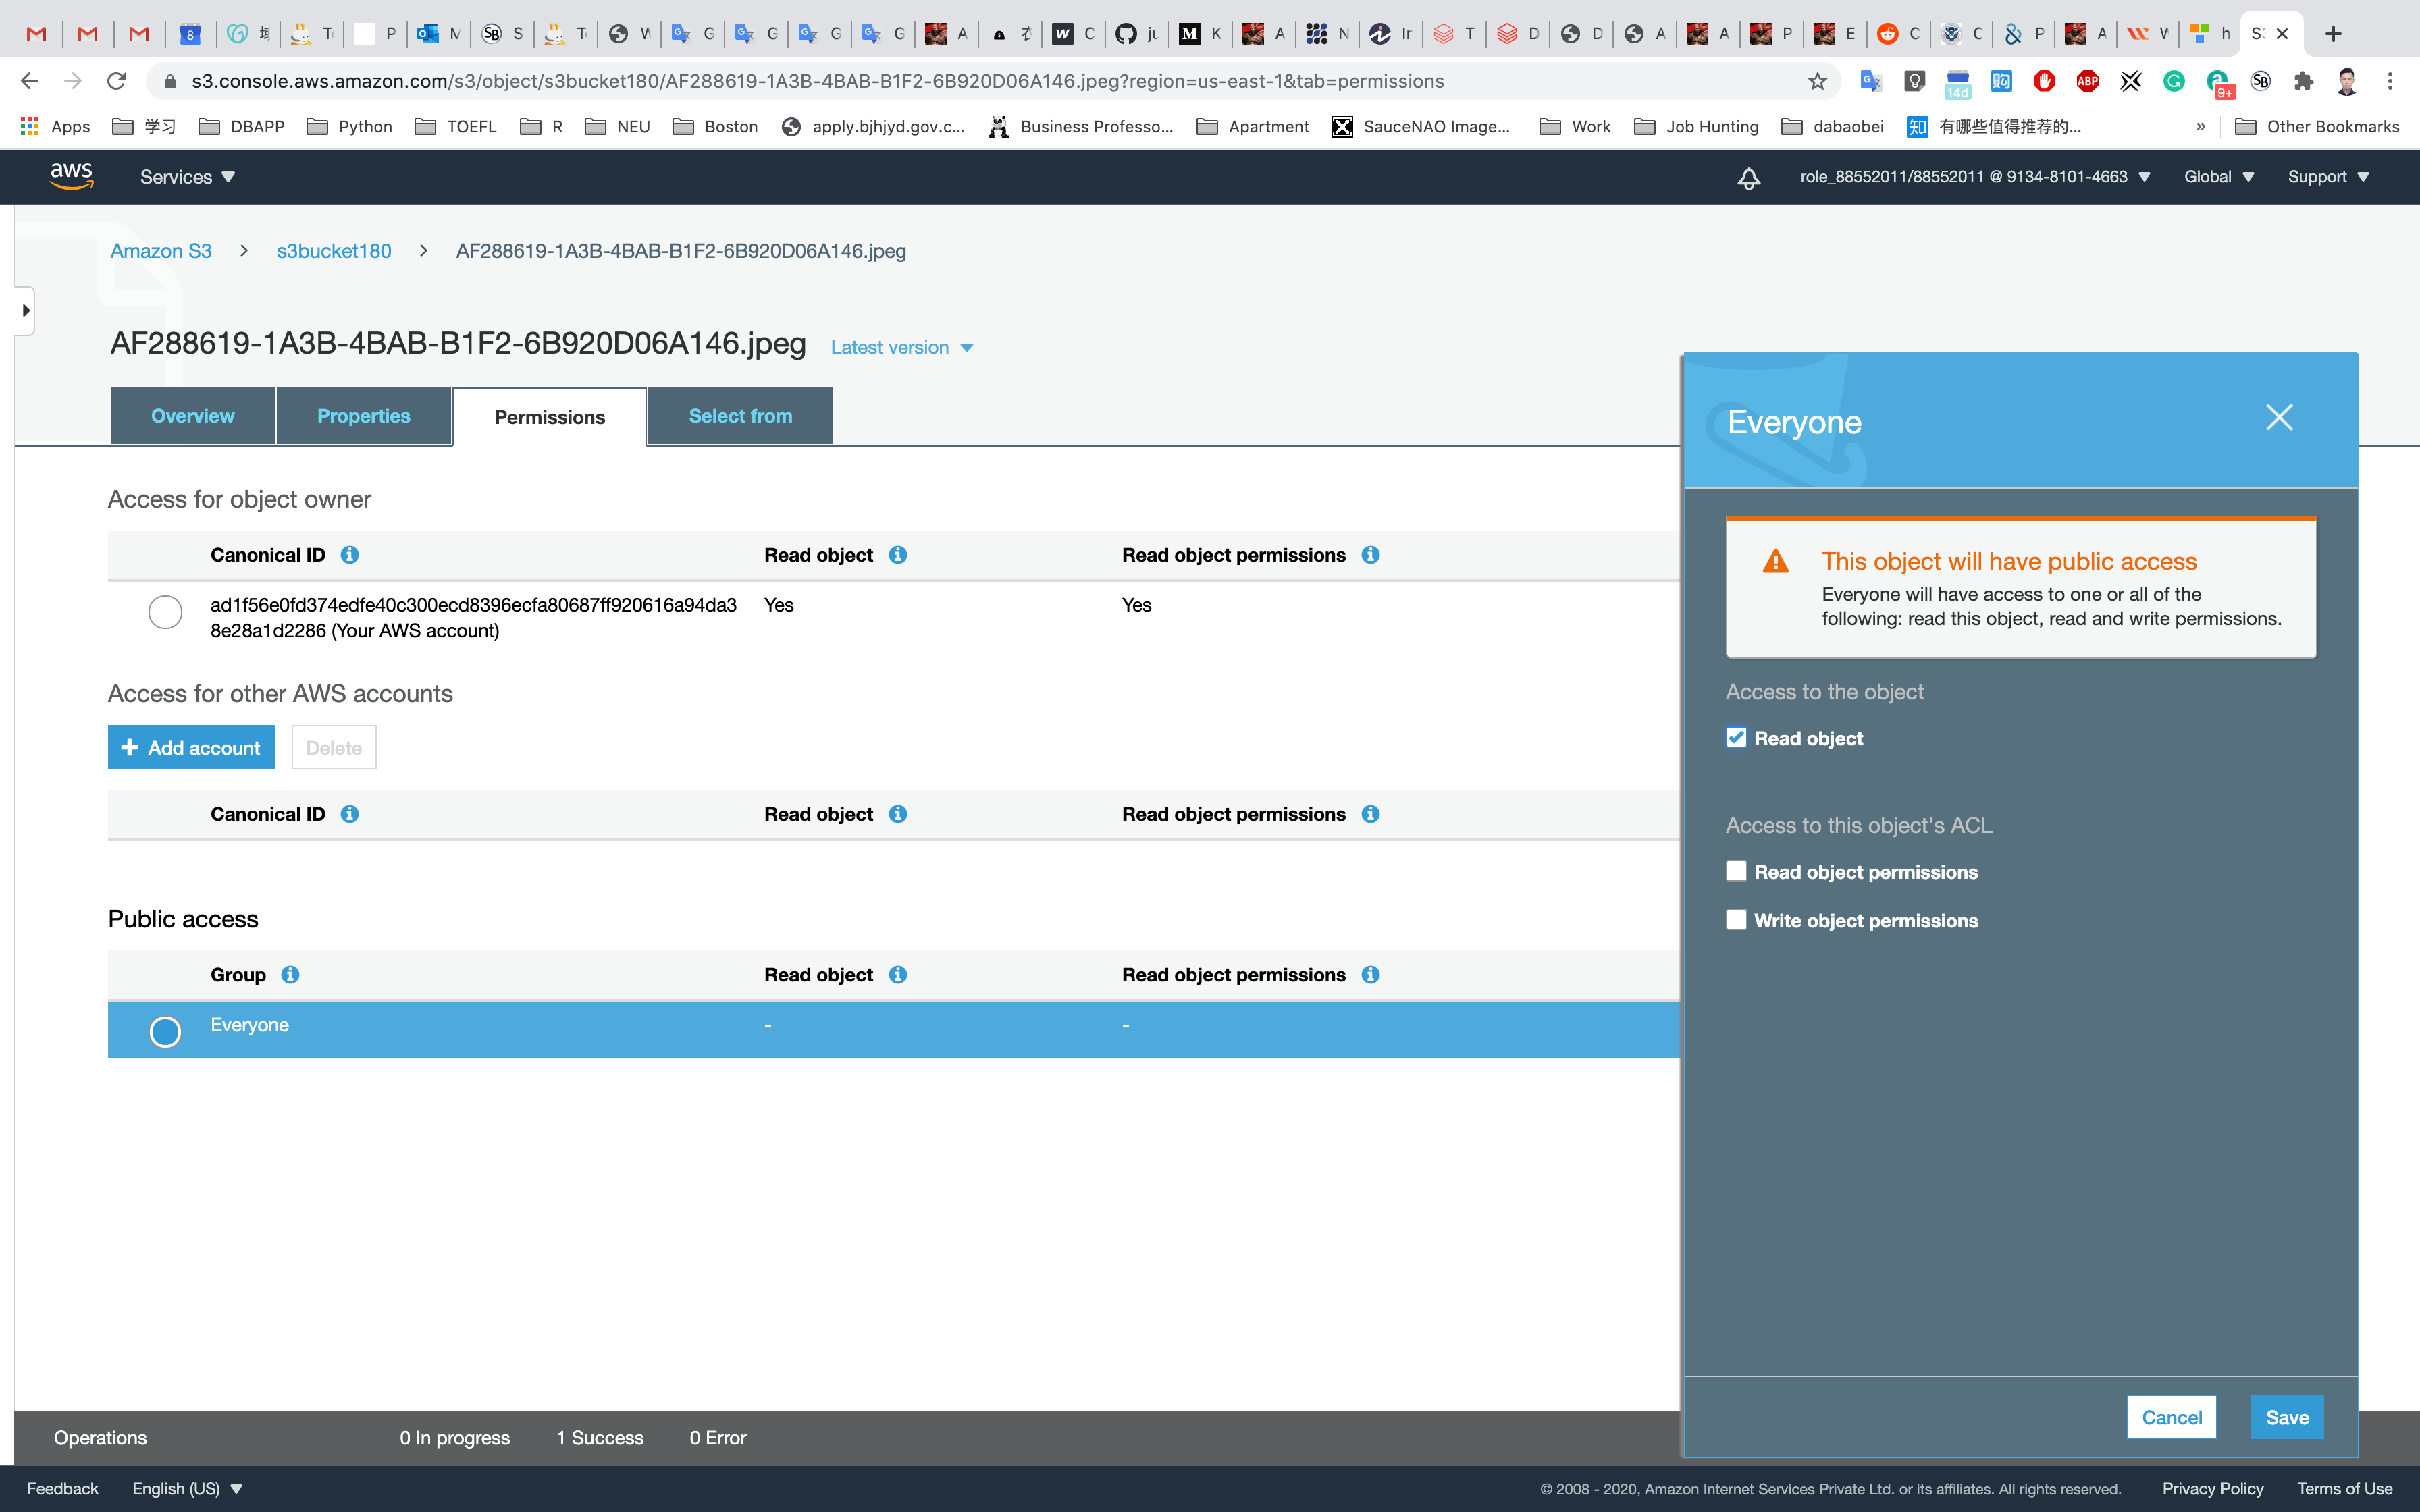This screenshot has height=1512, width=2420.
Task: Click the AWS logo home icon
Action: [71, 176]
